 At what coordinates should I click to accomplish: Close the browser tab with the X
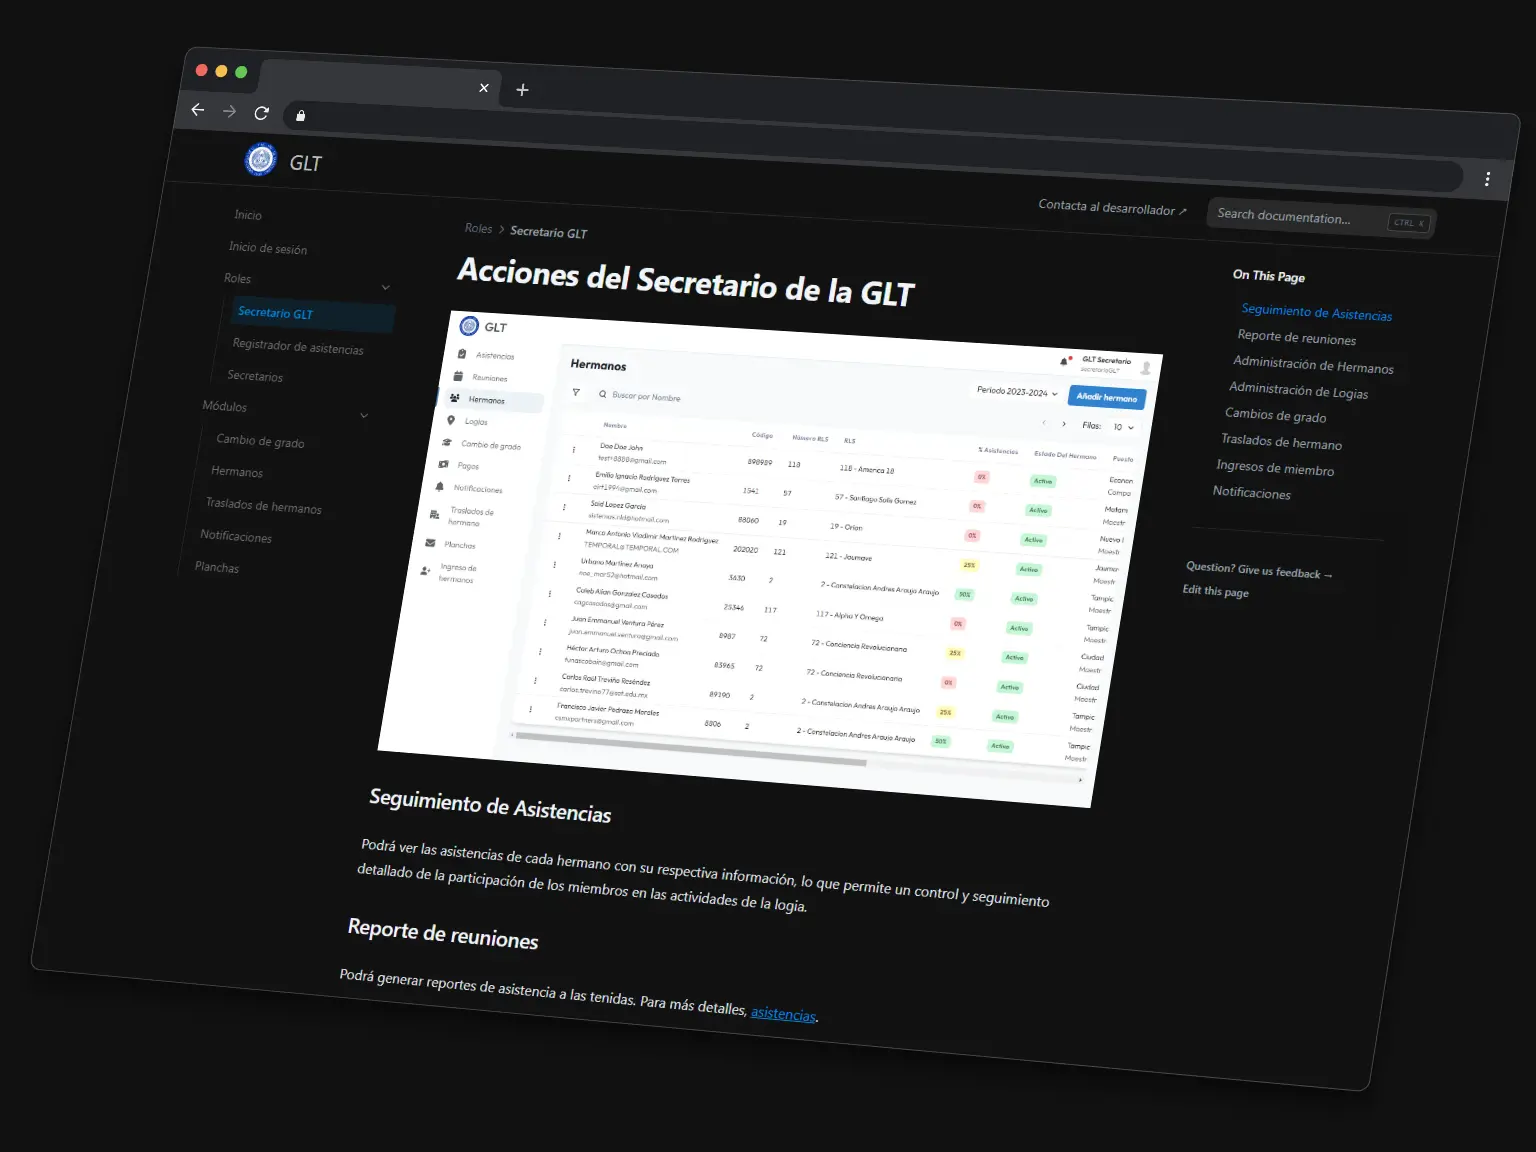pos(484,88)
